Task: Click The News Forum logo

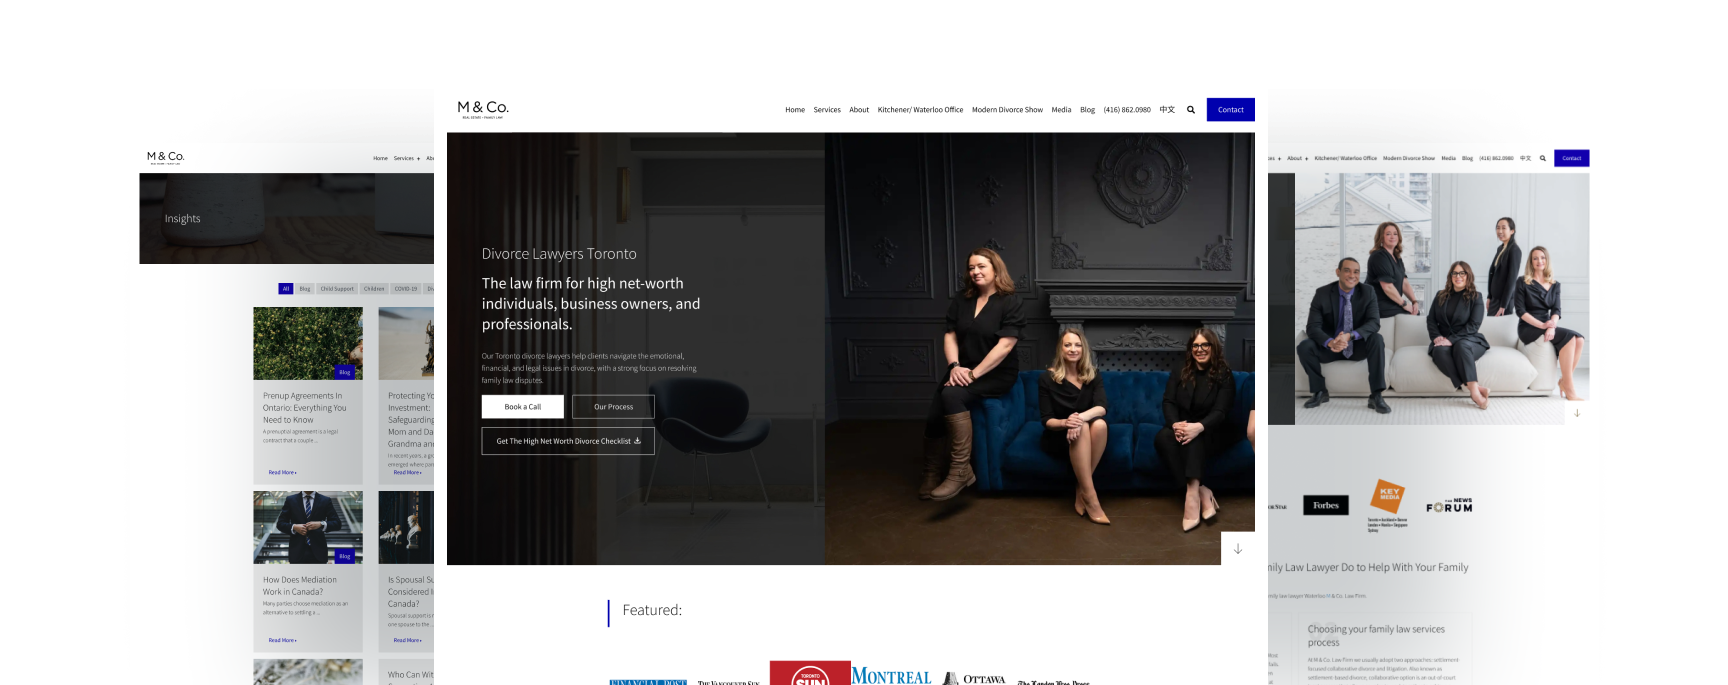Action: [1449, 506]
